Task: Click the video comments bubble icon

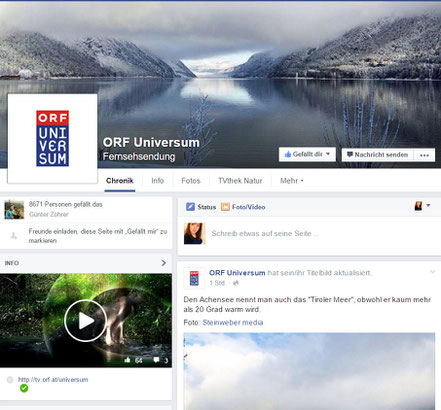Action: point(156,360)
